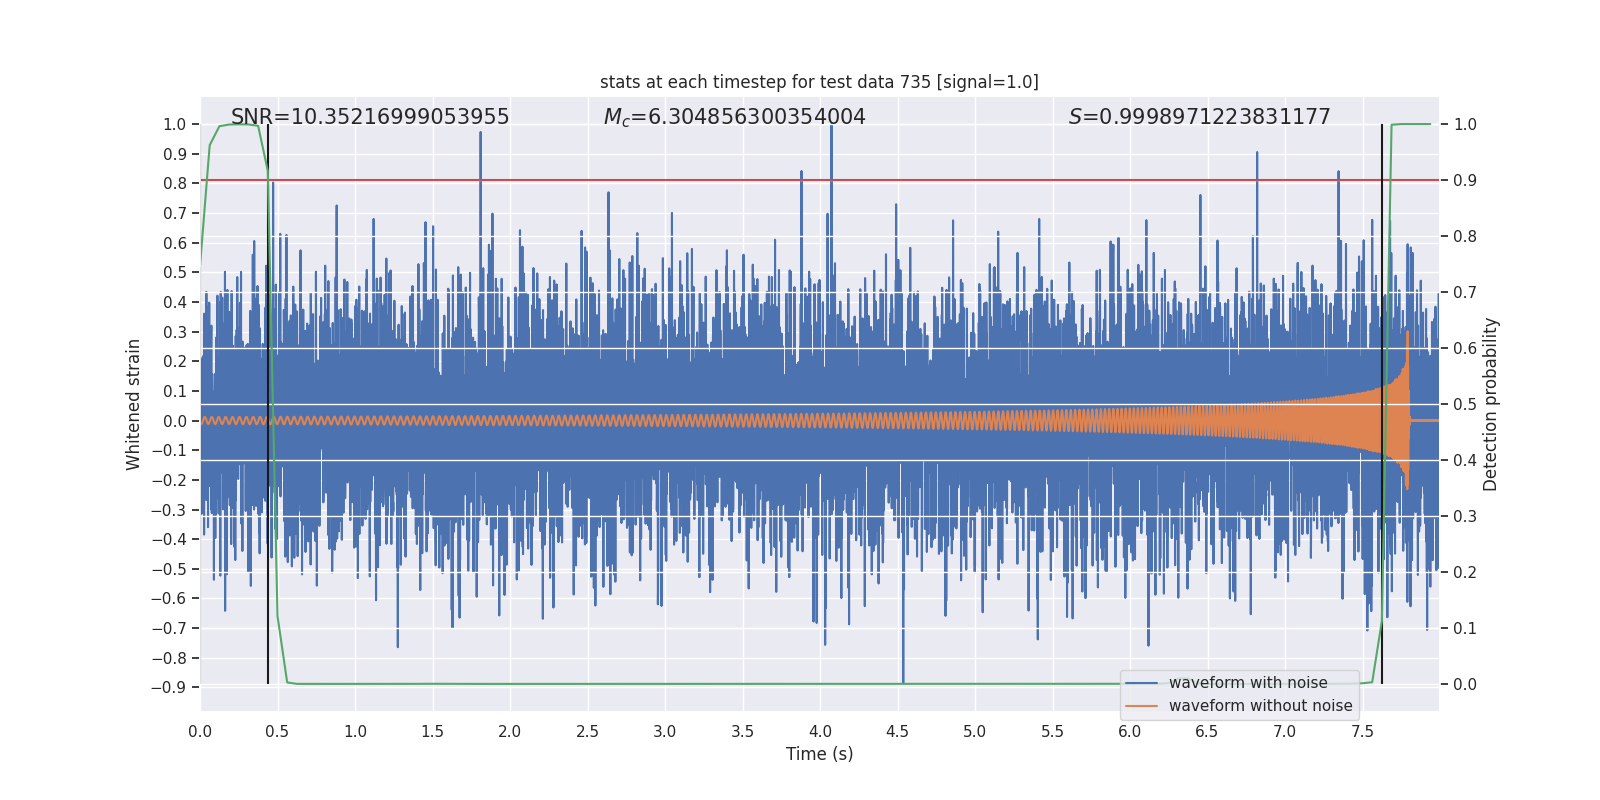Click the −0.9 tick on the strain axis
The image size is (1600, 800).
(169, 687)
